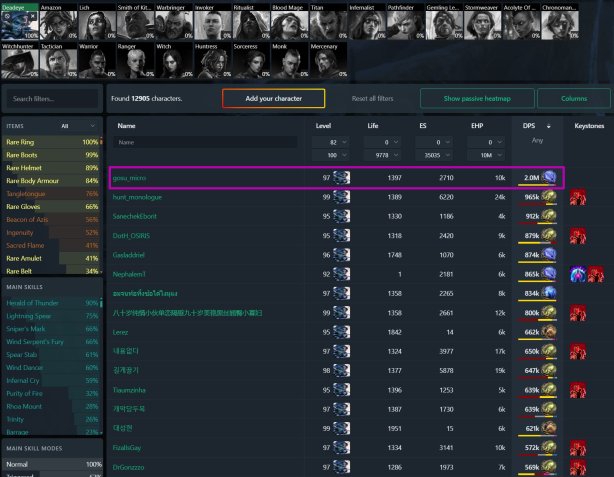The image size is (614, 477).
Task: Click the skill gem icon in Gasladdriel row
Action: tap(549, 254)
